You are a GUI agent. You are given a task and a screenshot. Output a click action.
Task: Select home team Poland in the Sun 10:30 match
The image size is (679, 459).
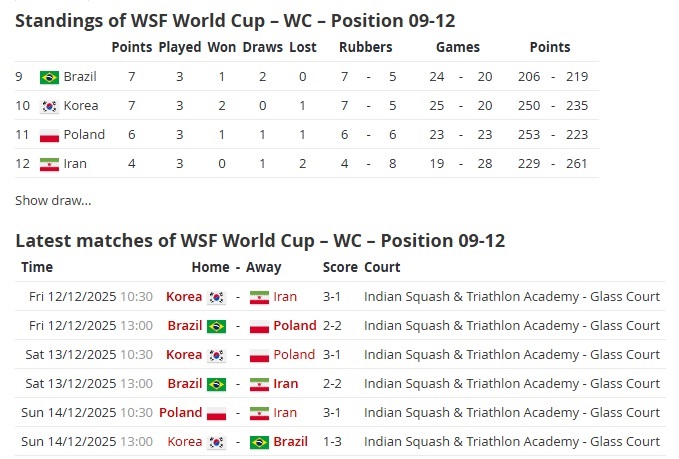point(181,413)
